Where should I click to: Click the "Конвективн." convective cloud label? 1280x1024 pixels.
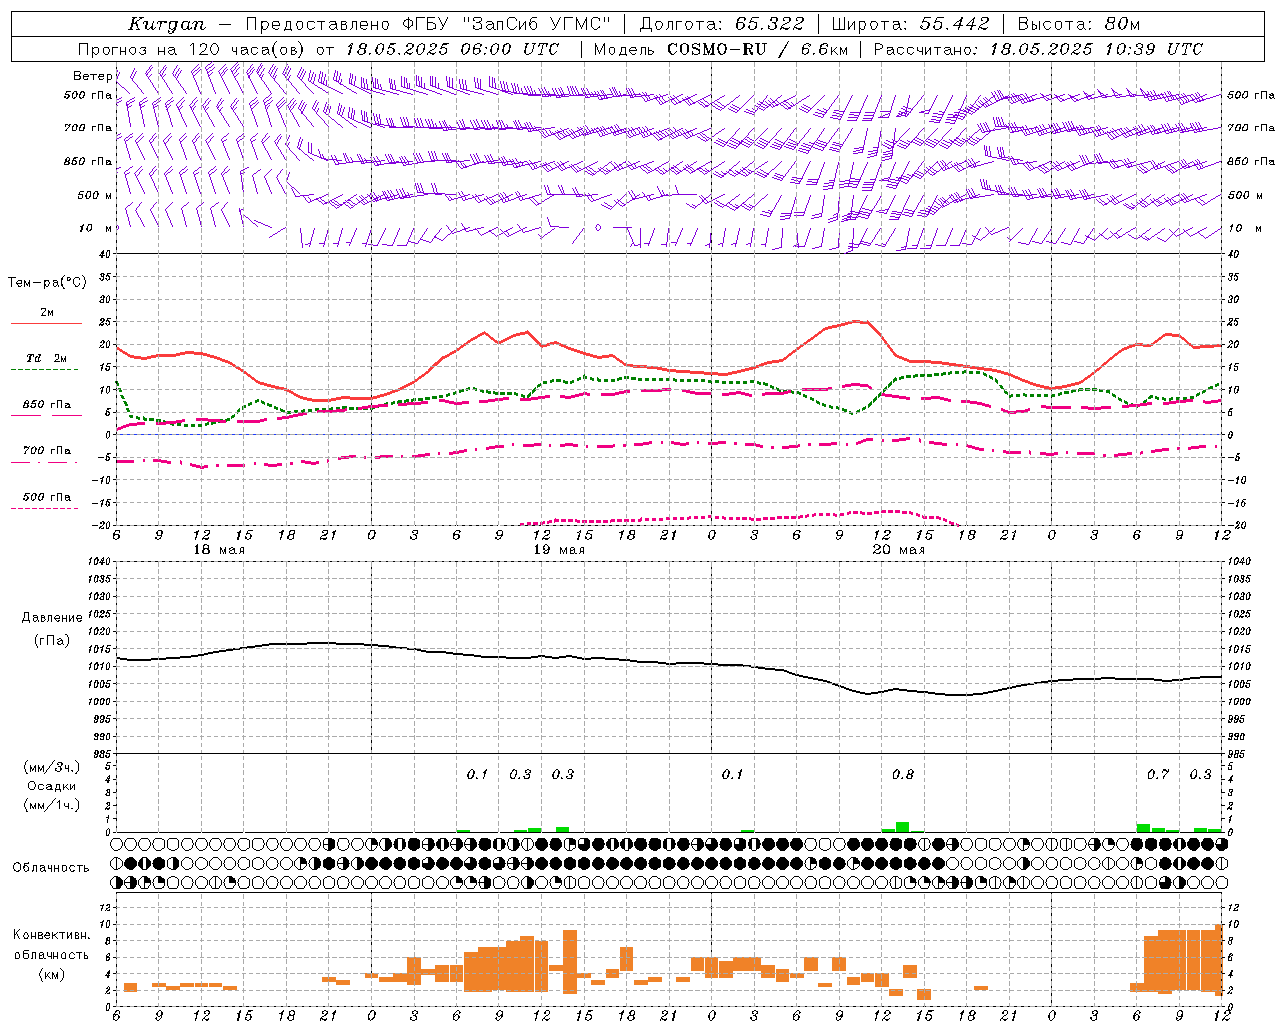click(52, 935)
